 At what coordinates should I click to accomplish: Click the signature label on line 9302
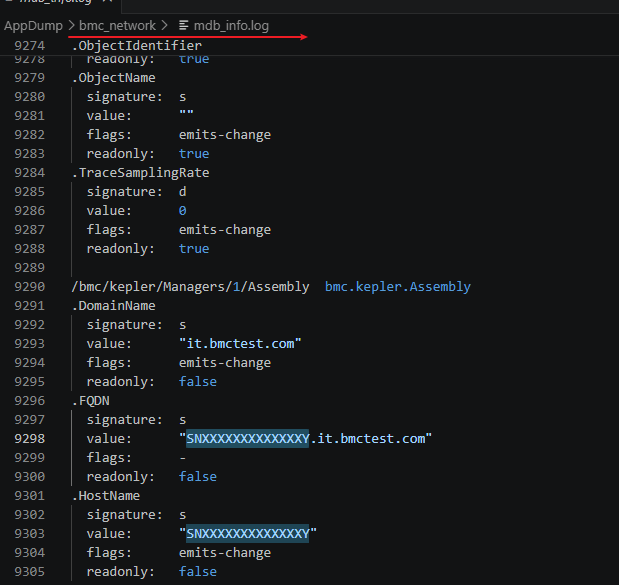point(124,515)
